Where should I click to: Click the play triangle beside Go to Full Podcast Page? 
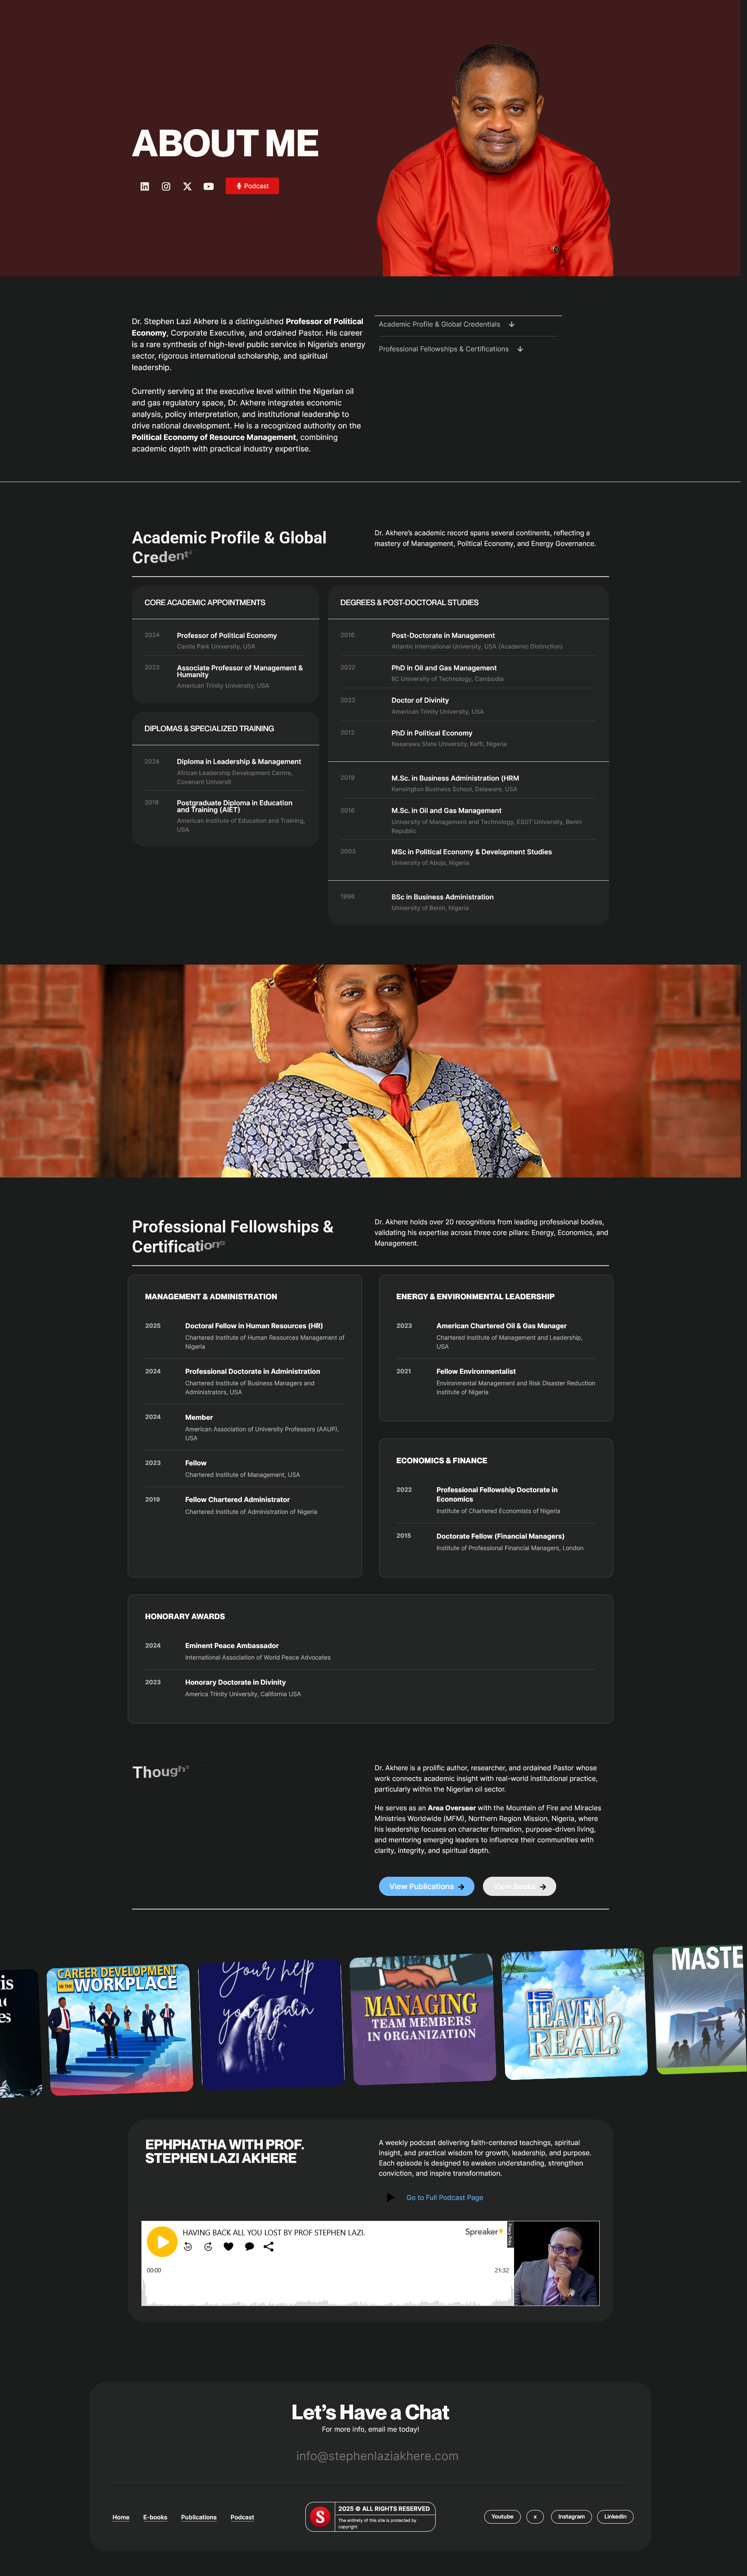coord(390,2197)
